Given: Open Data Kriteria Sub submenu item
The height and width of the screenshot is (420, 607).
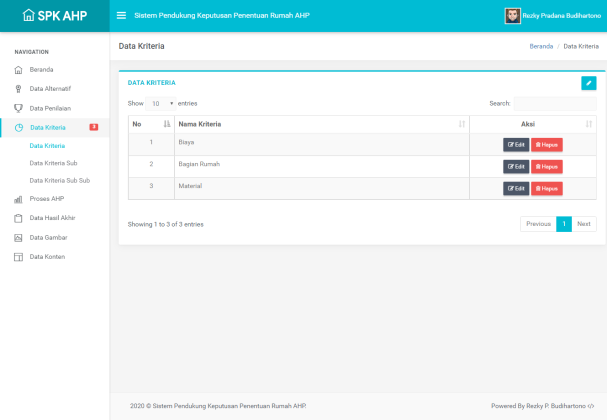Looking at the screenshot, I should tap(54, 163).
